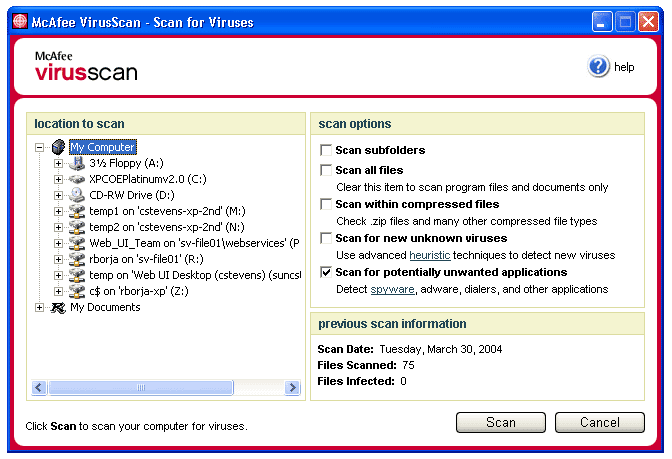Open the help link text
The height and width of the screenshot is (459, 672).
[x=624, y=67]
